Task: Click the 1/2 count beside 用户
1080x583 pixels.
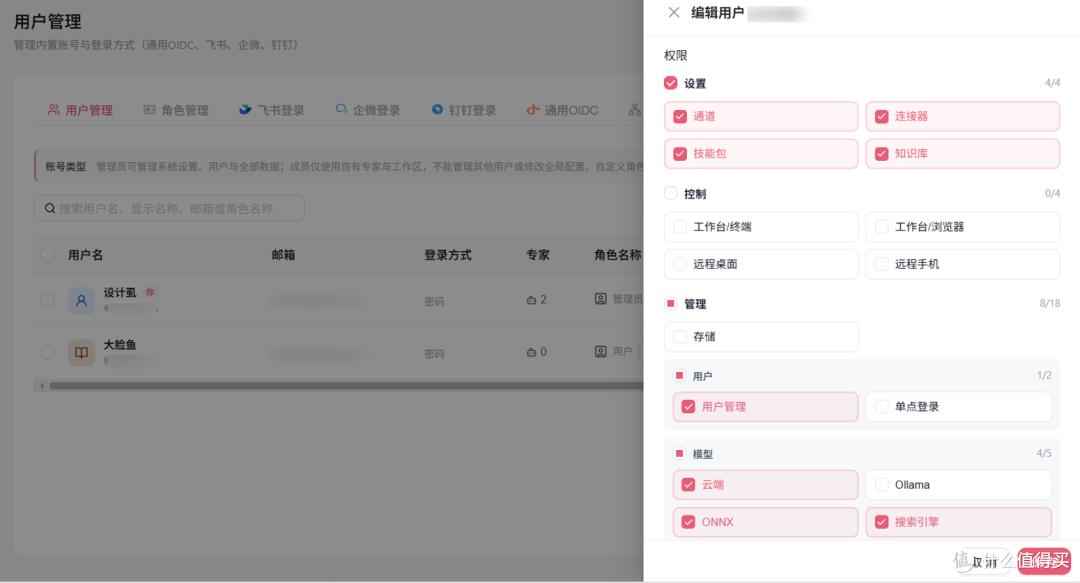Action: pos(1044,376)
